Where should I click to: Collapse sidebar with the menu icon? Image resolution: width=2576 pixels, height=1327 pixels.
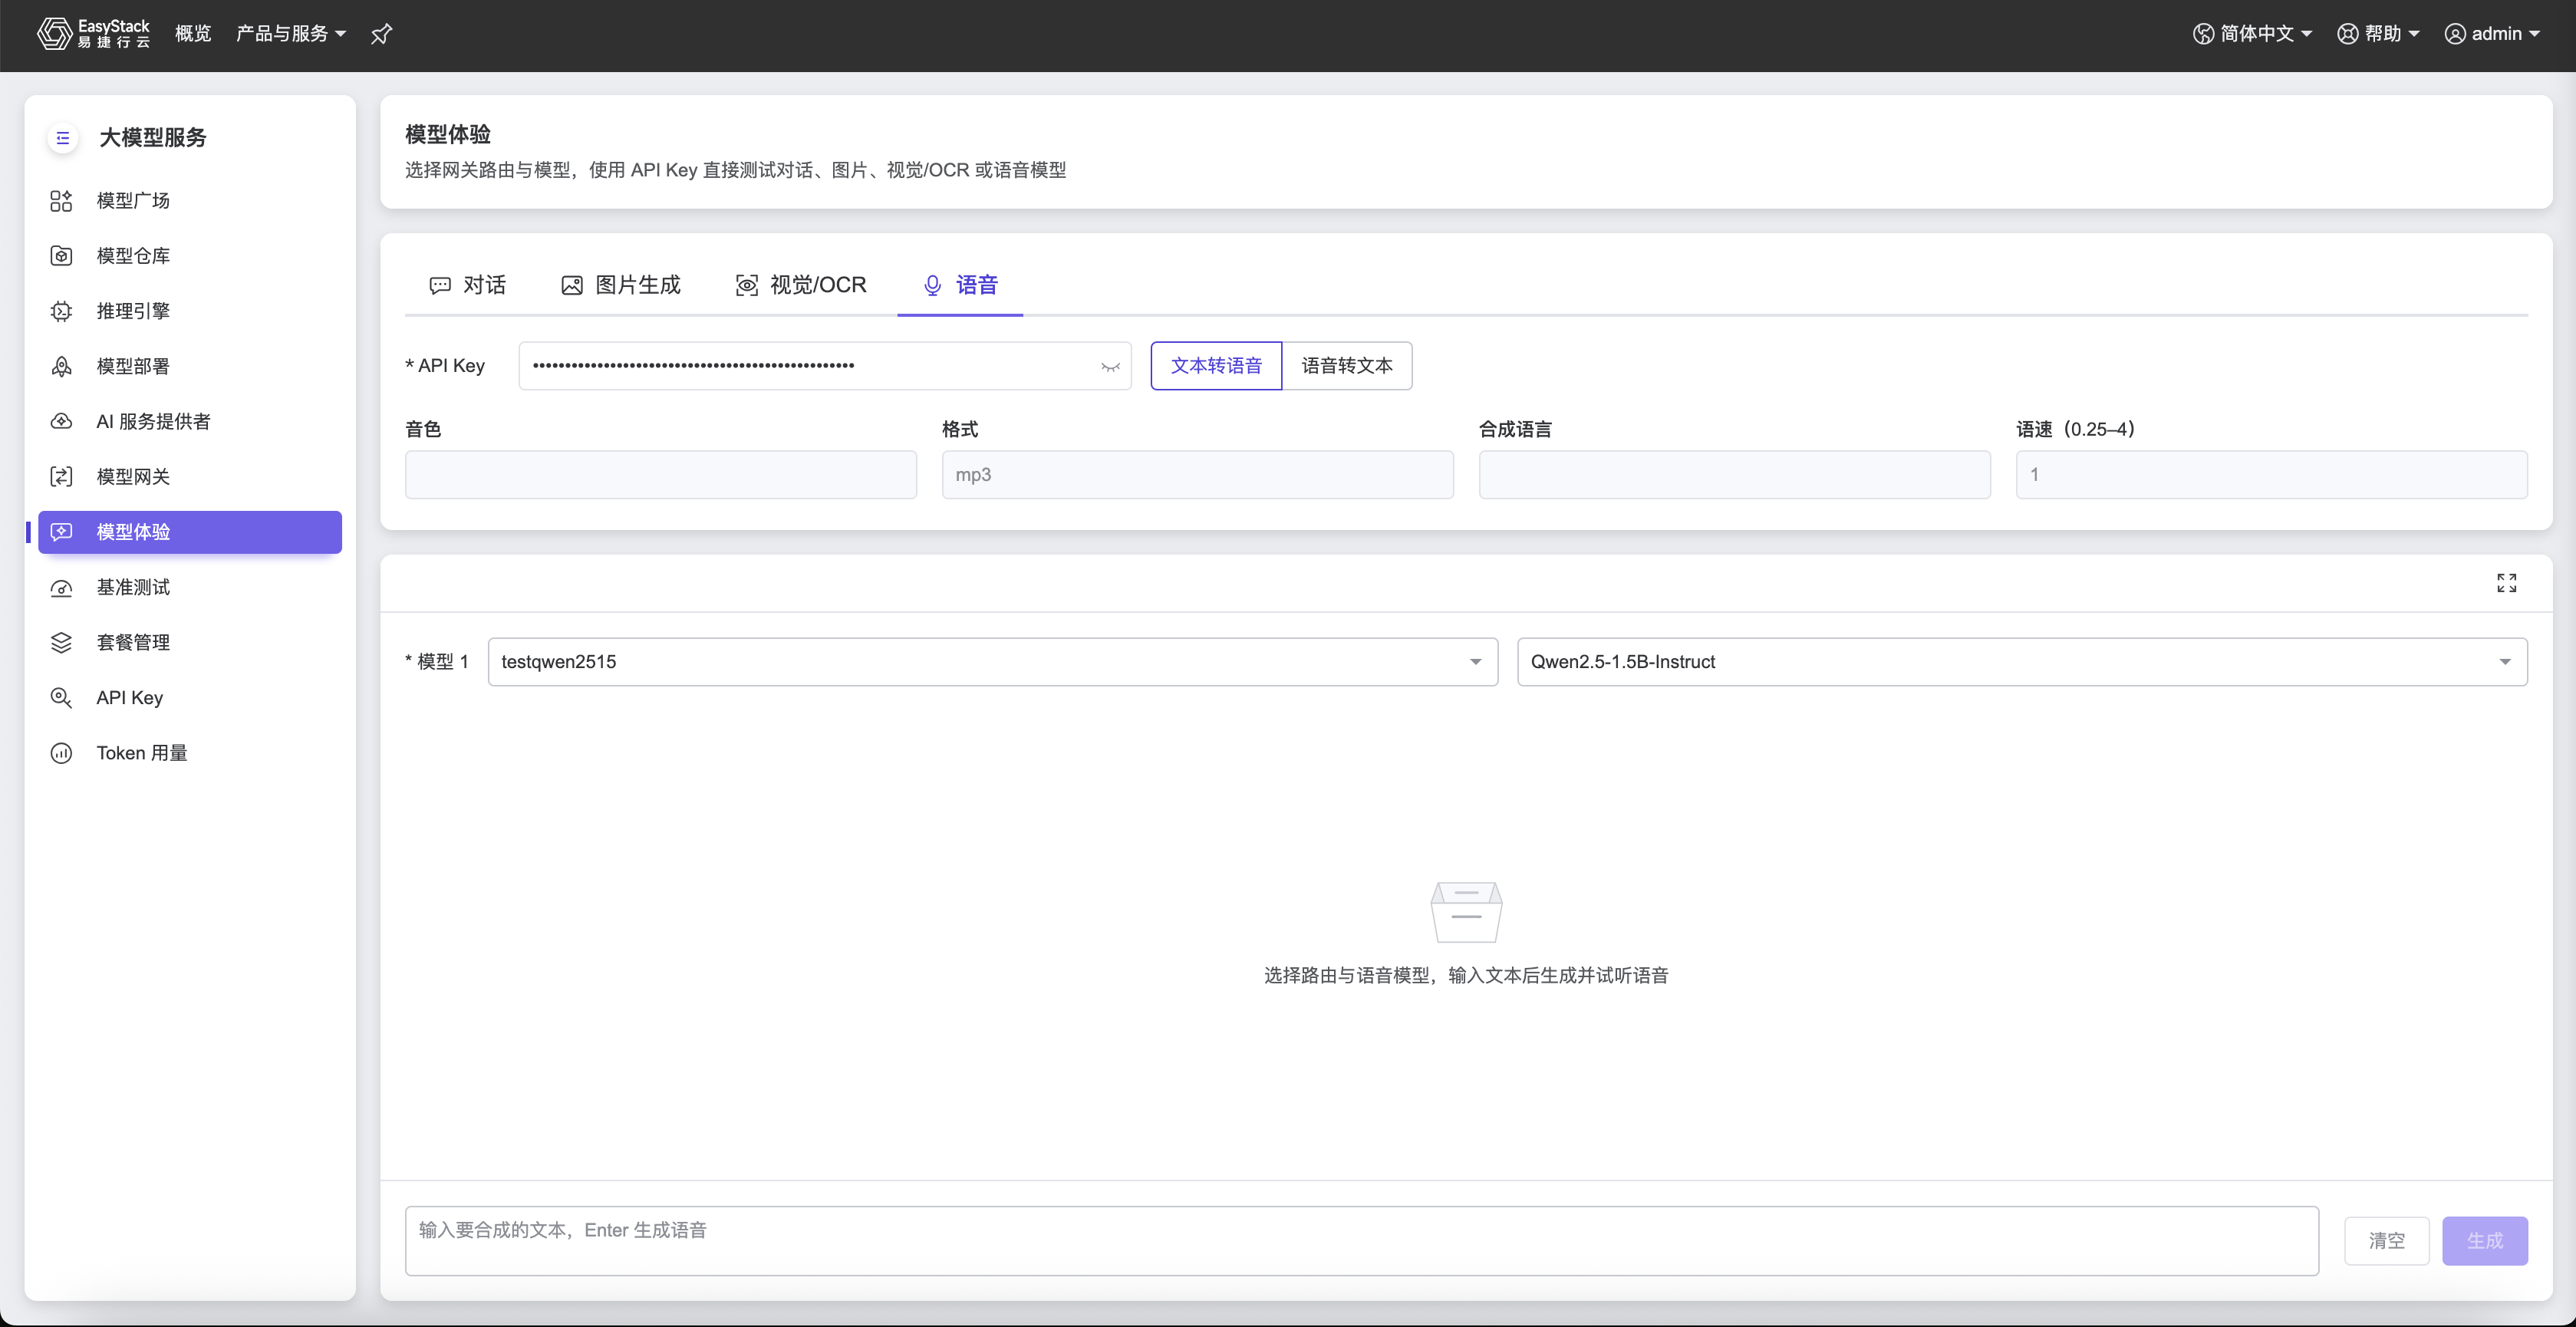tap(62, 138)
